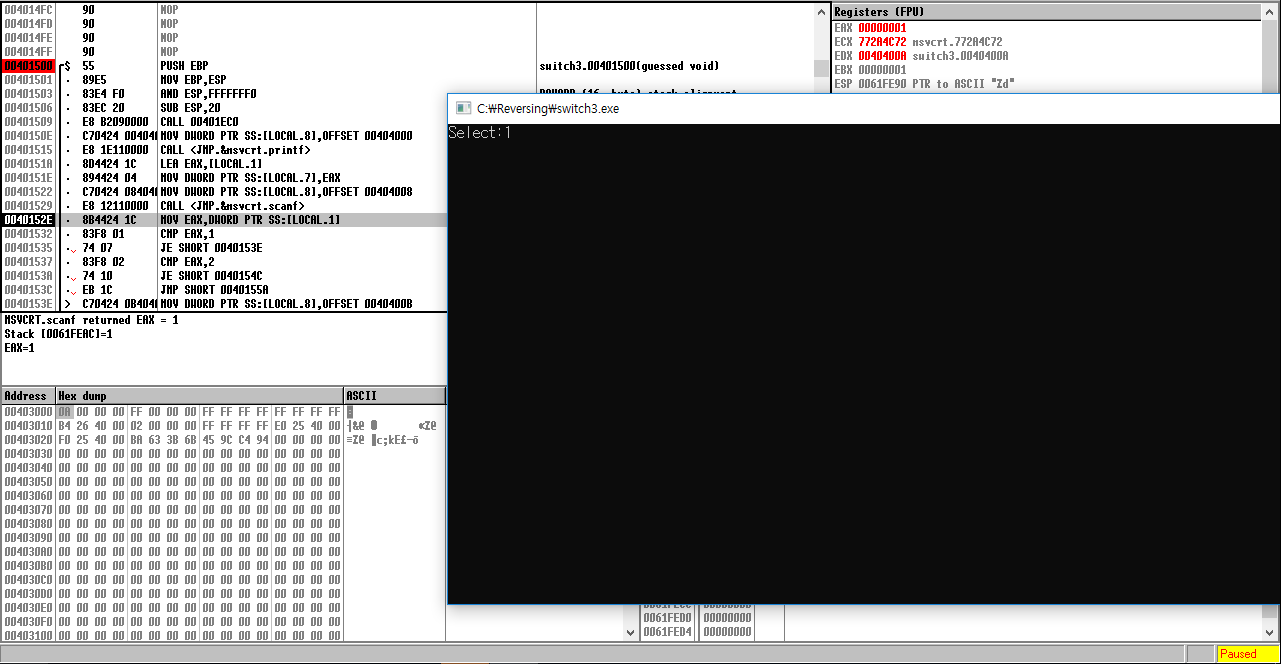
Task: Click the scroll up arrow in disassembly pane
Action: [x=823, y=10]
